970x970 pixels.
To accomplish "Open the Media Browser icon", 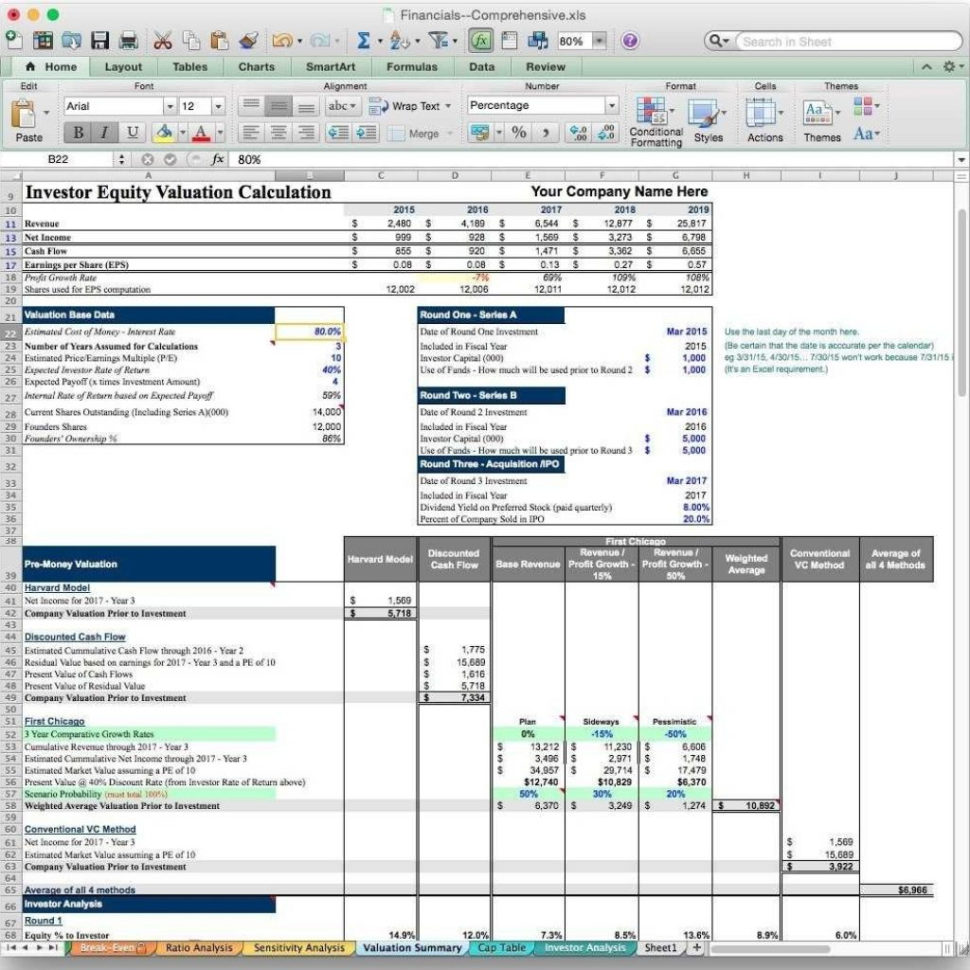I will coord(538,41).
